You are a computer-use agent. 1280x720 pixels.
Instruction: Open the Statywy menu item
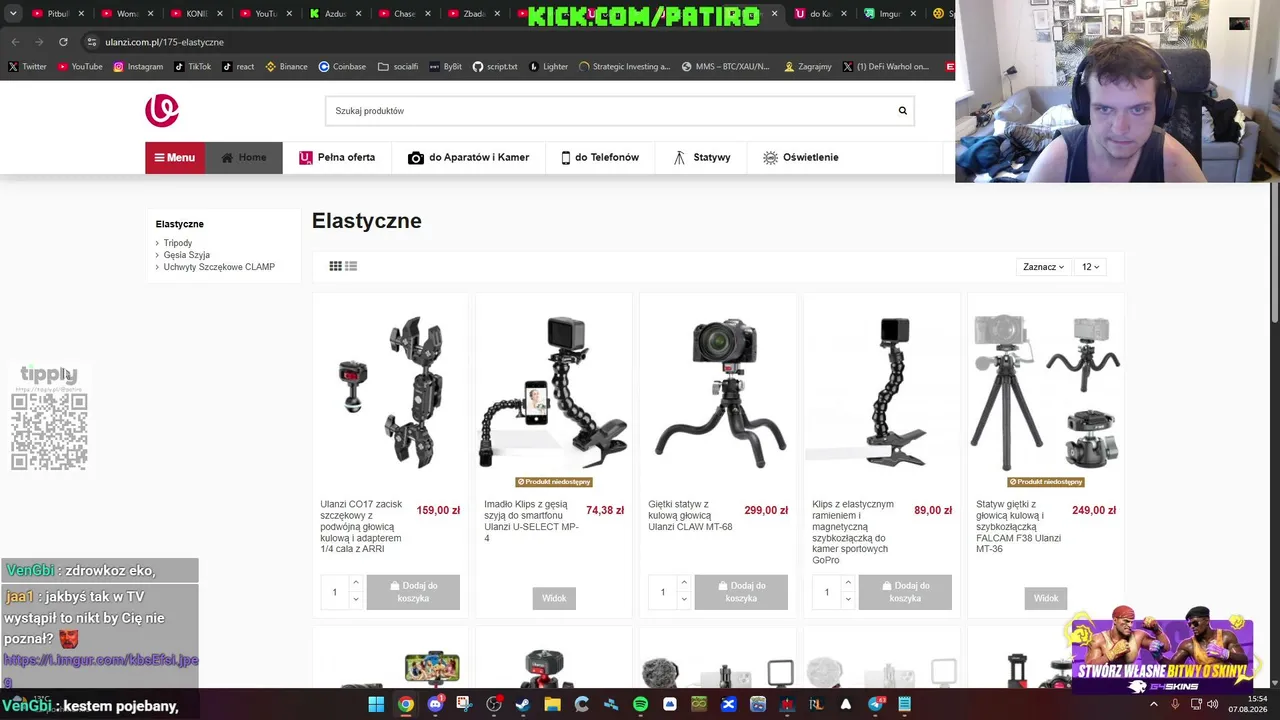click(702, 157)
